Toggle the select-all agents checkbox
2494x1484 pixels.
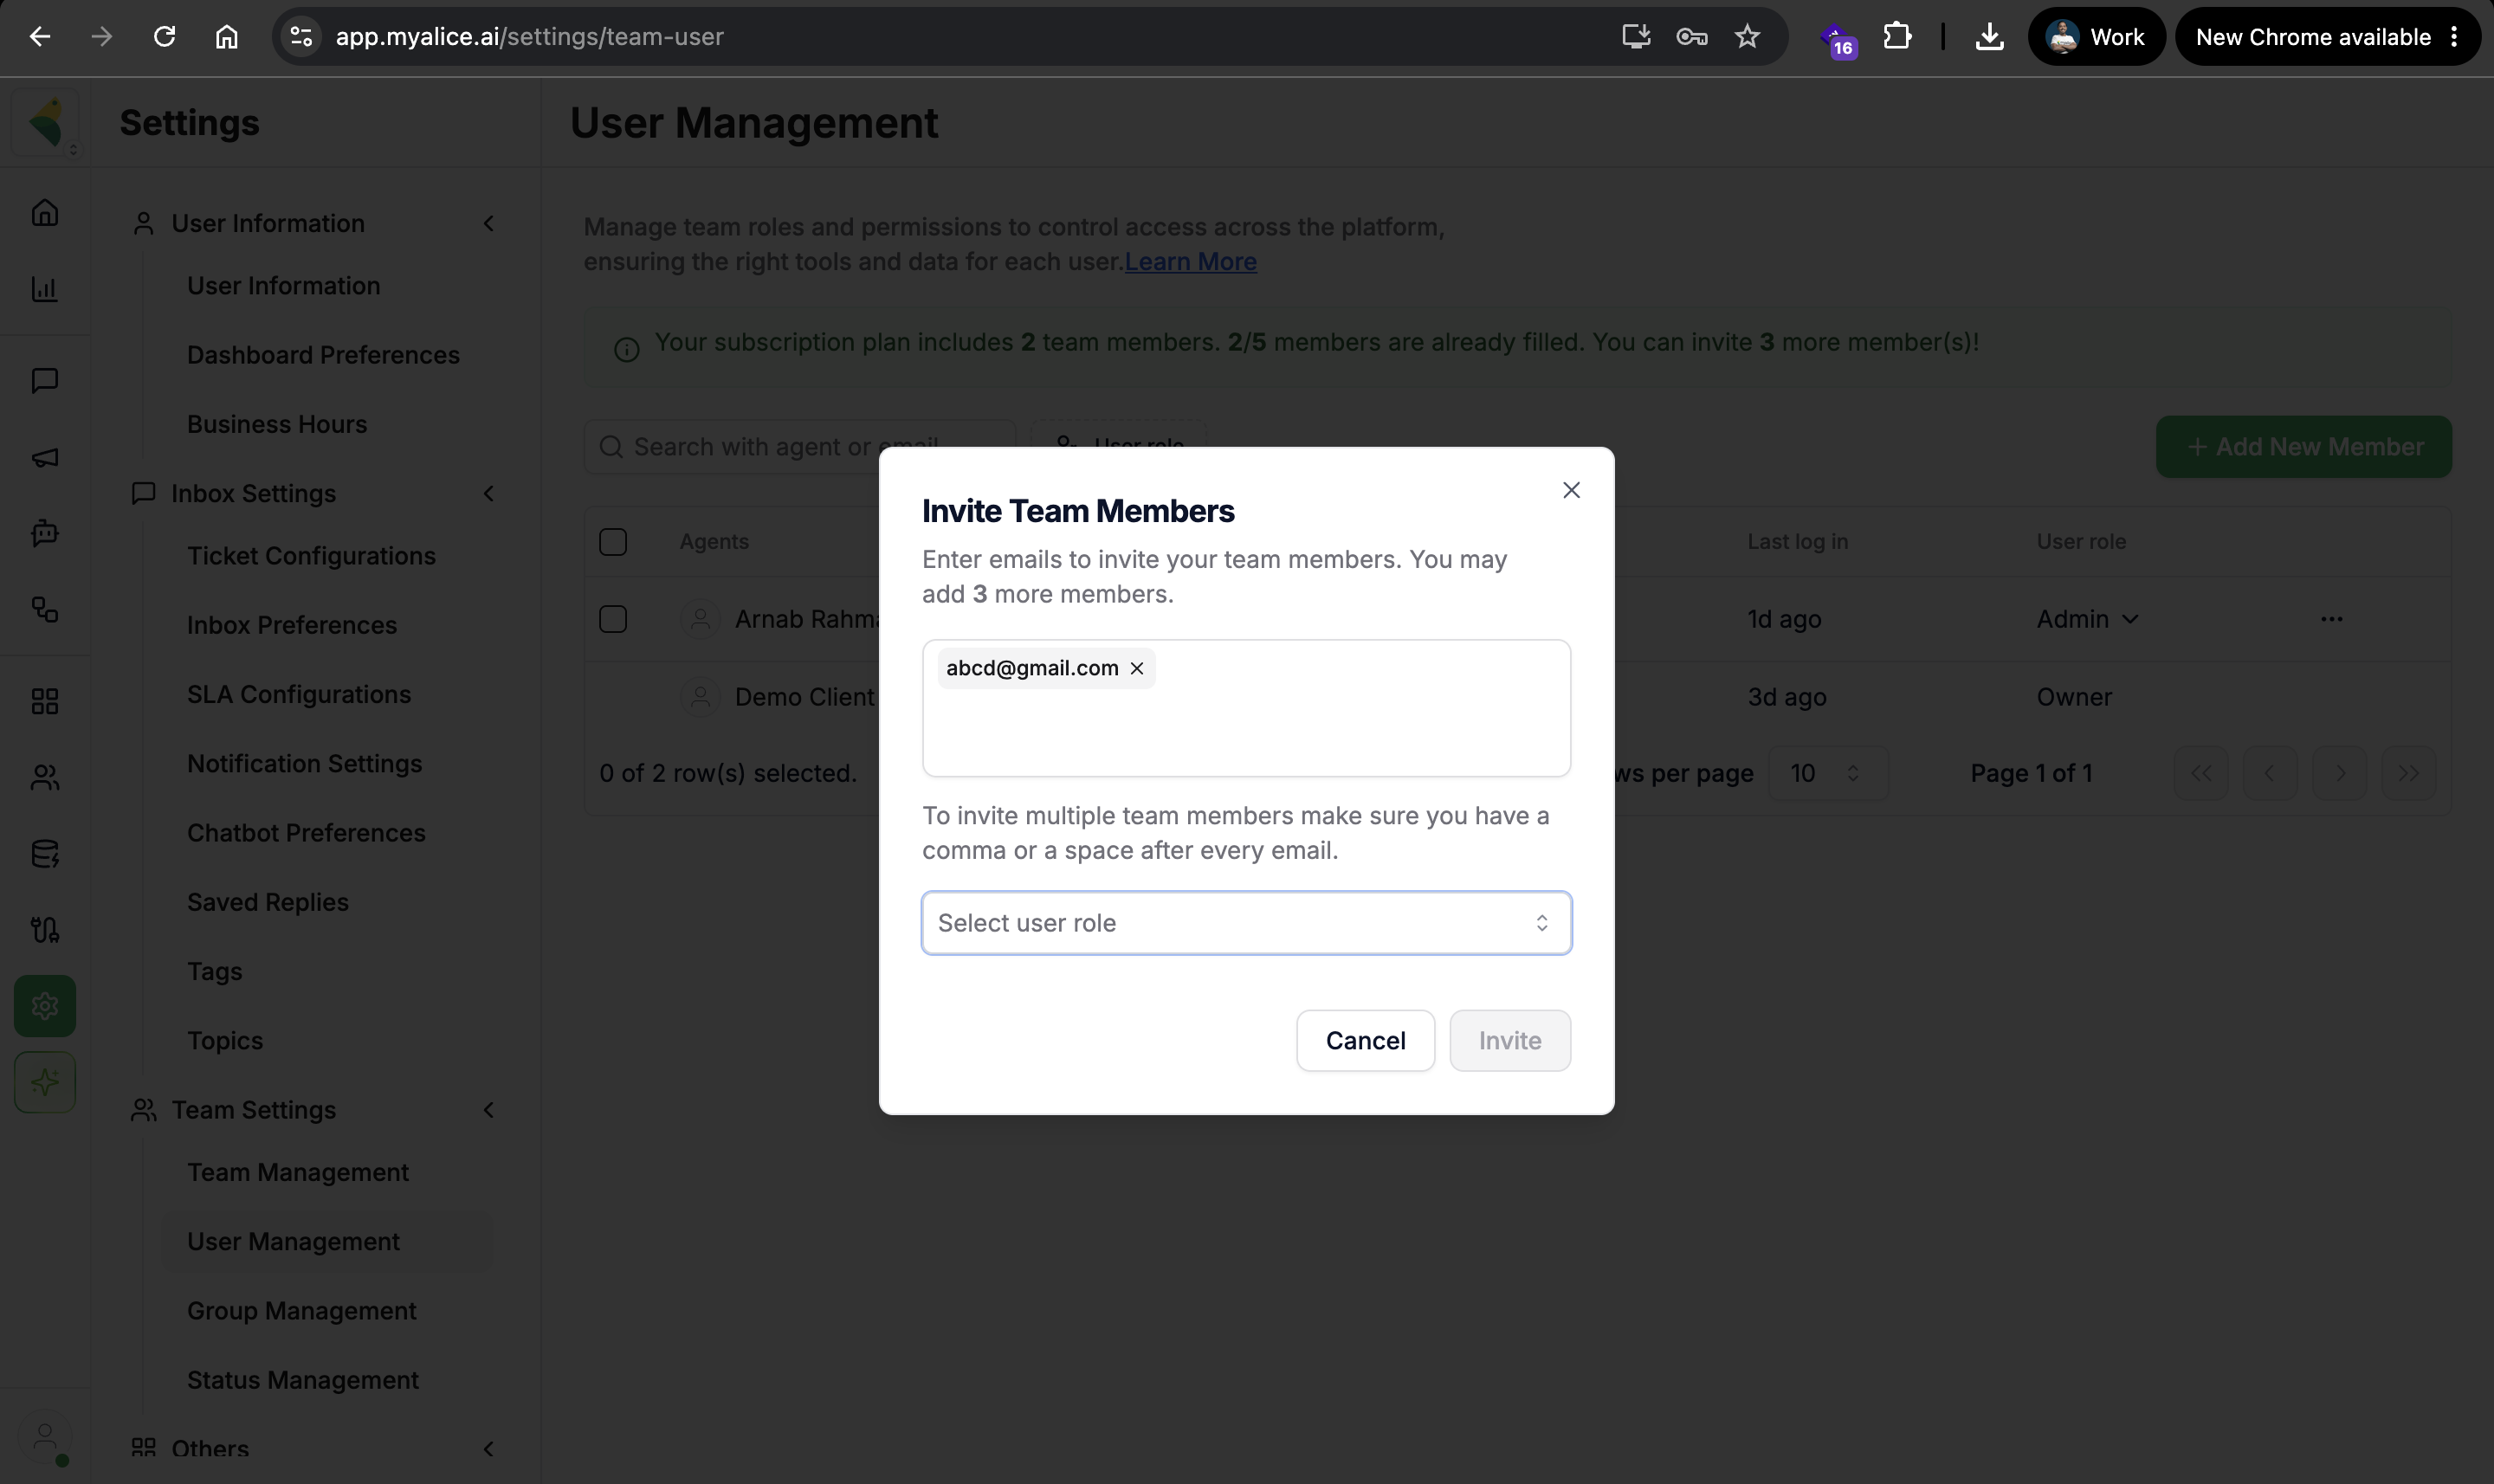[x=613, y=542]
